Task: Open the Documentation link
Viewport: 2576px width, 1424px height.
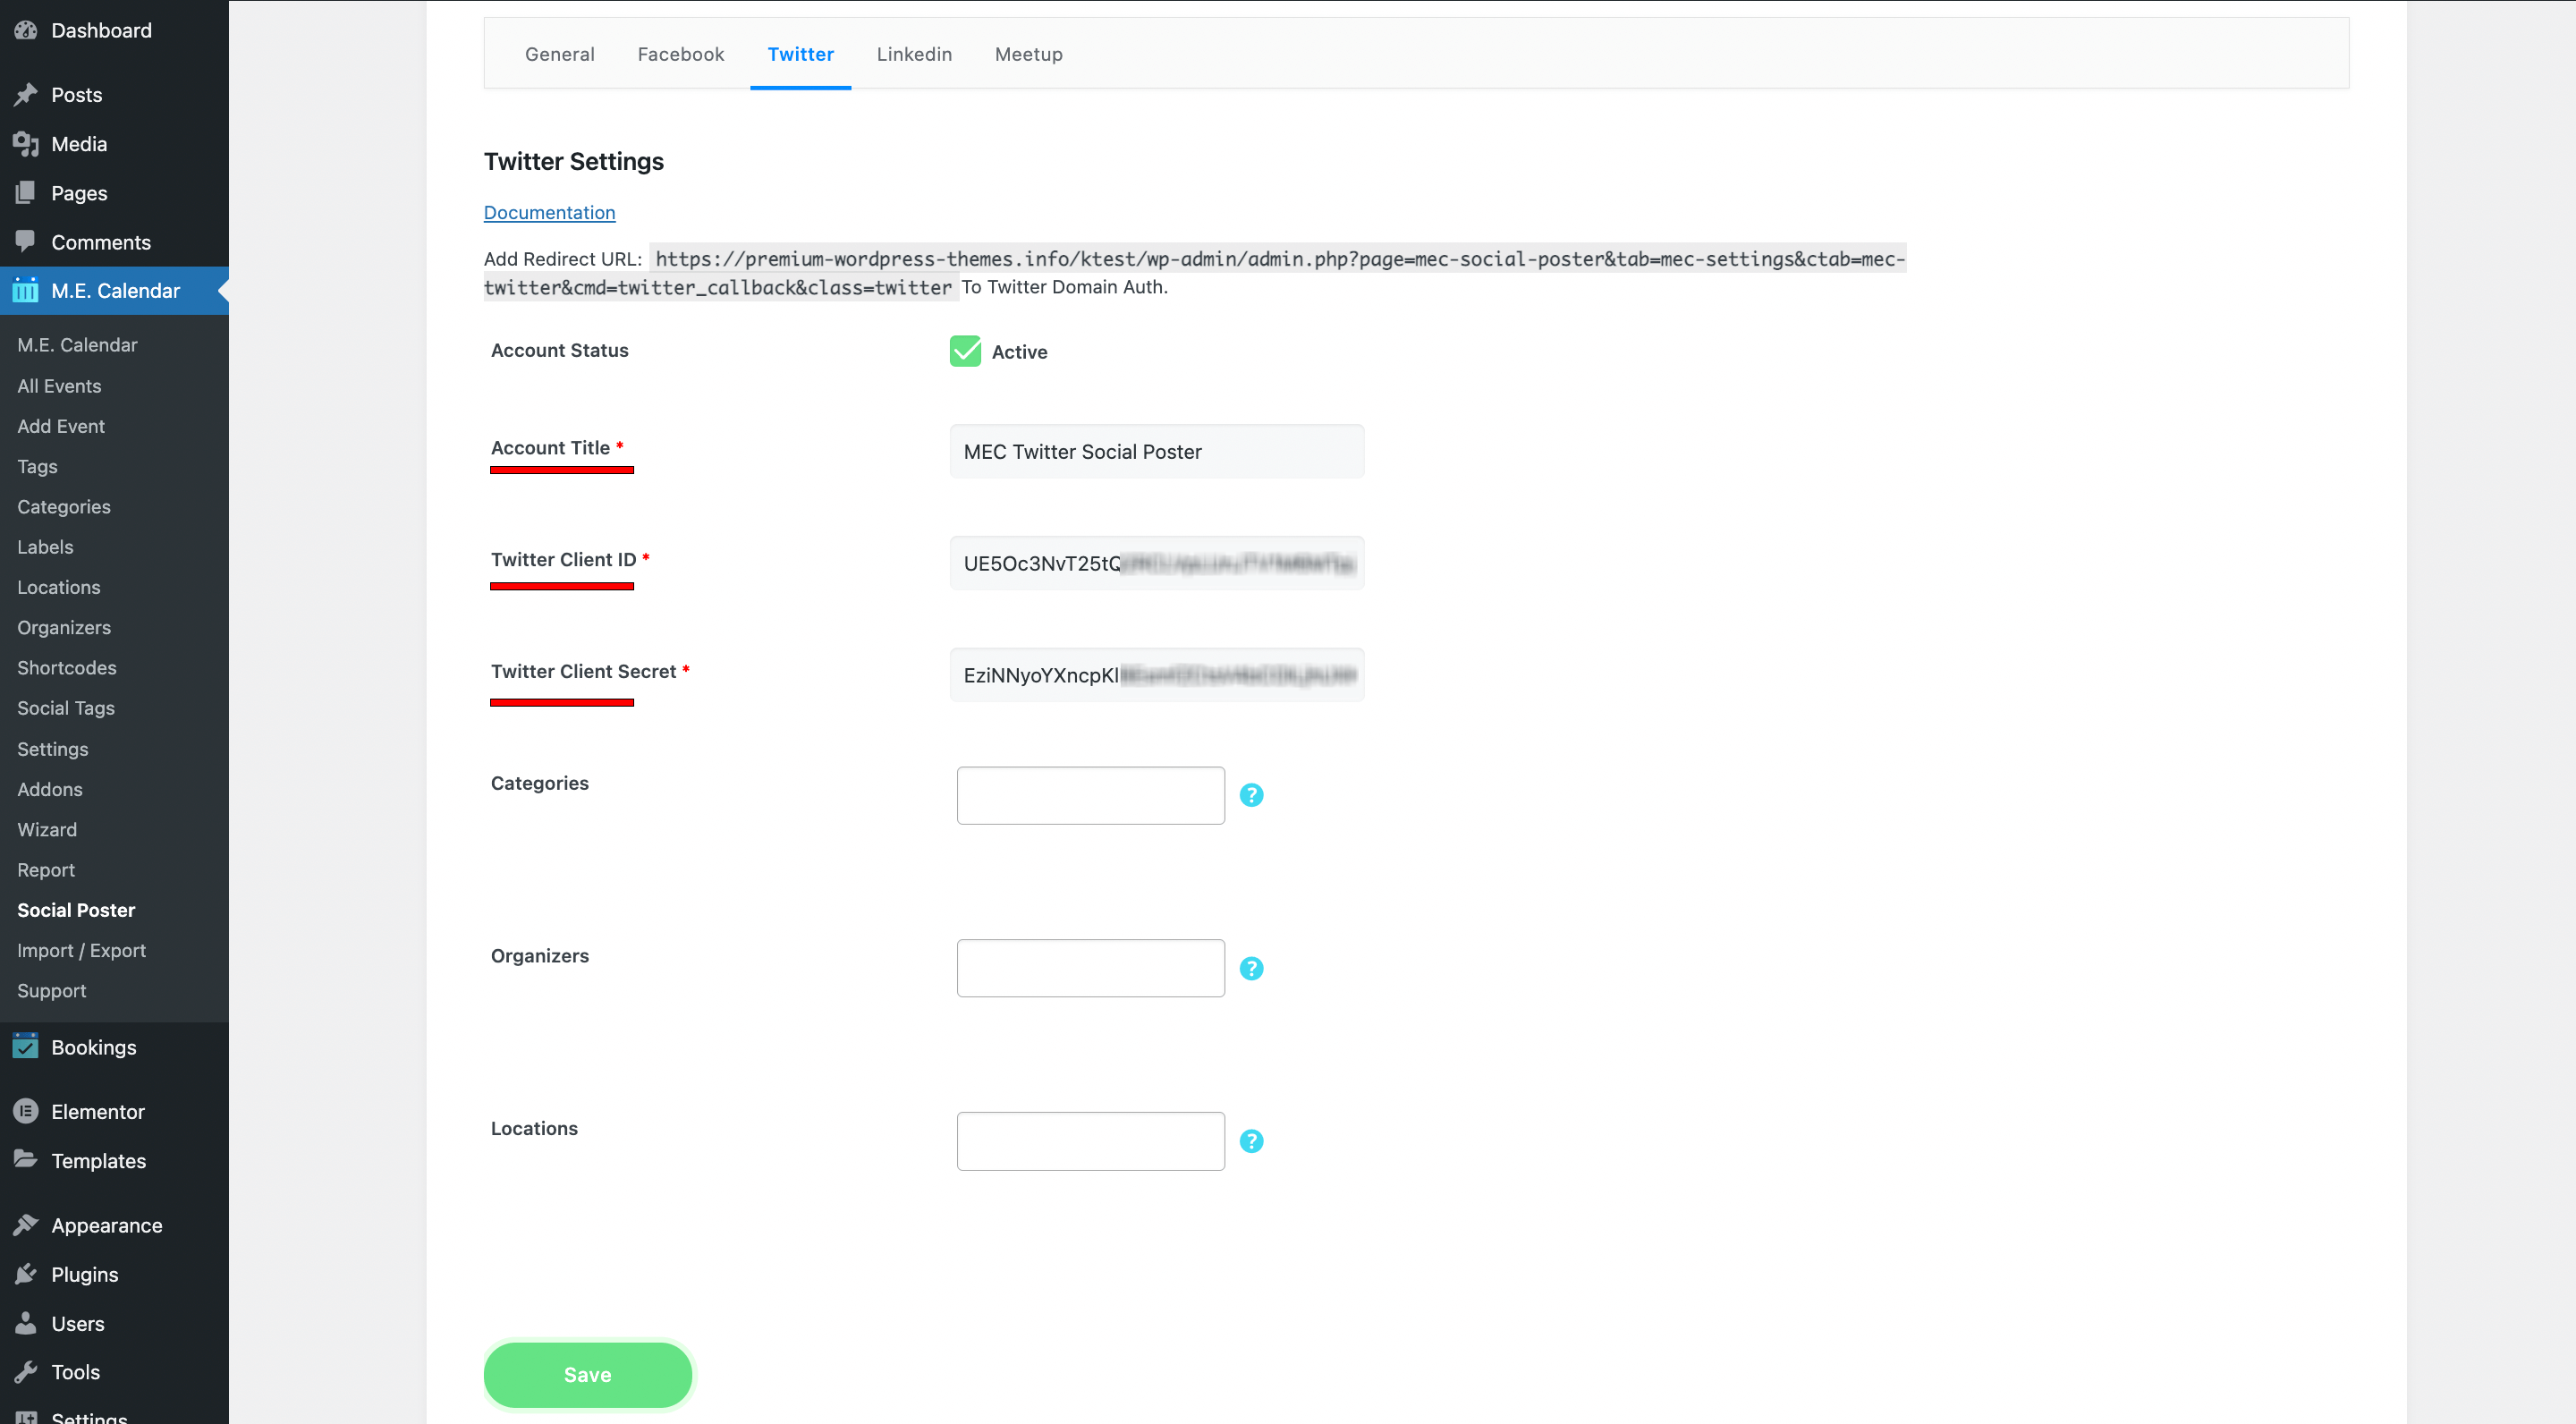Action: click(549, 212)
